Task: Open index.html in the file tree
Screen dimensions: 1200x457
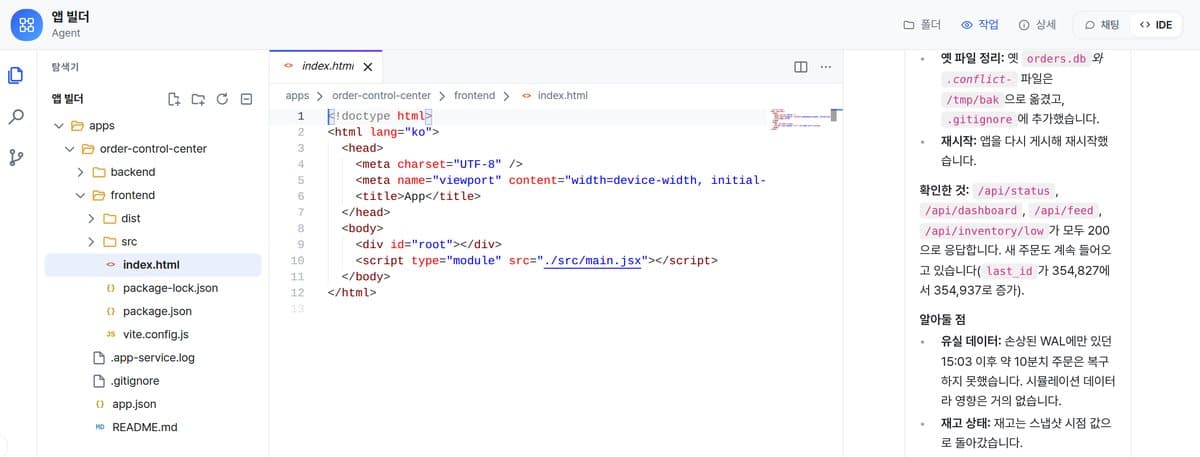Action: tap(153, 265)
